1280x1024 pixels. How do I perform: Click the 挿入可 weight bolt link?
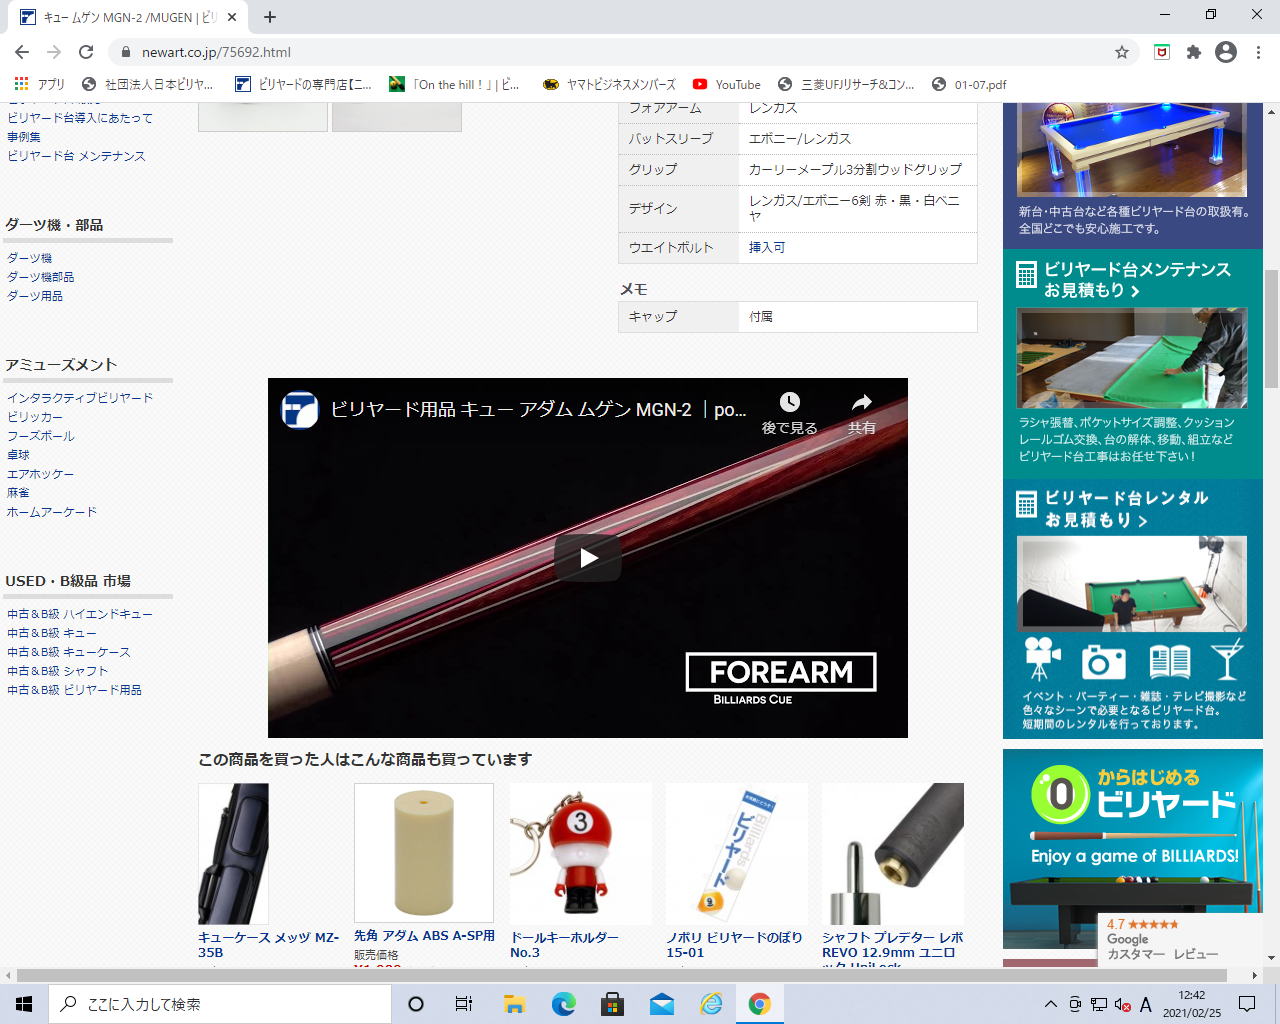point(767,247)
